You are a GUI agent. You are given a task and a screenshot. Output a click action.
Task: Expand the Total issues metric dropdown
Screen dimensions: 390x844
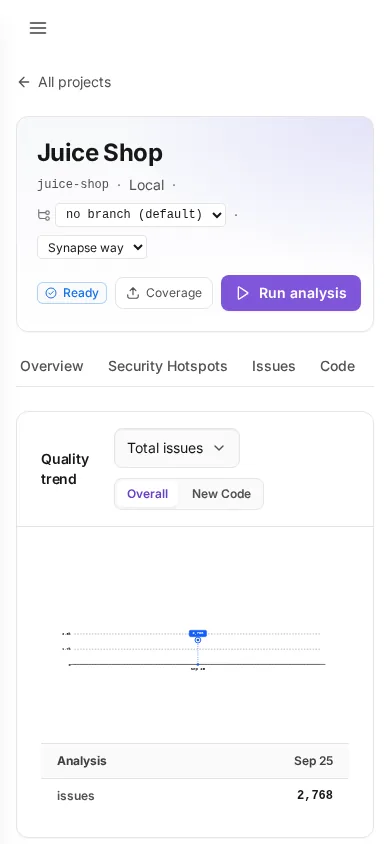coord(177,448)
